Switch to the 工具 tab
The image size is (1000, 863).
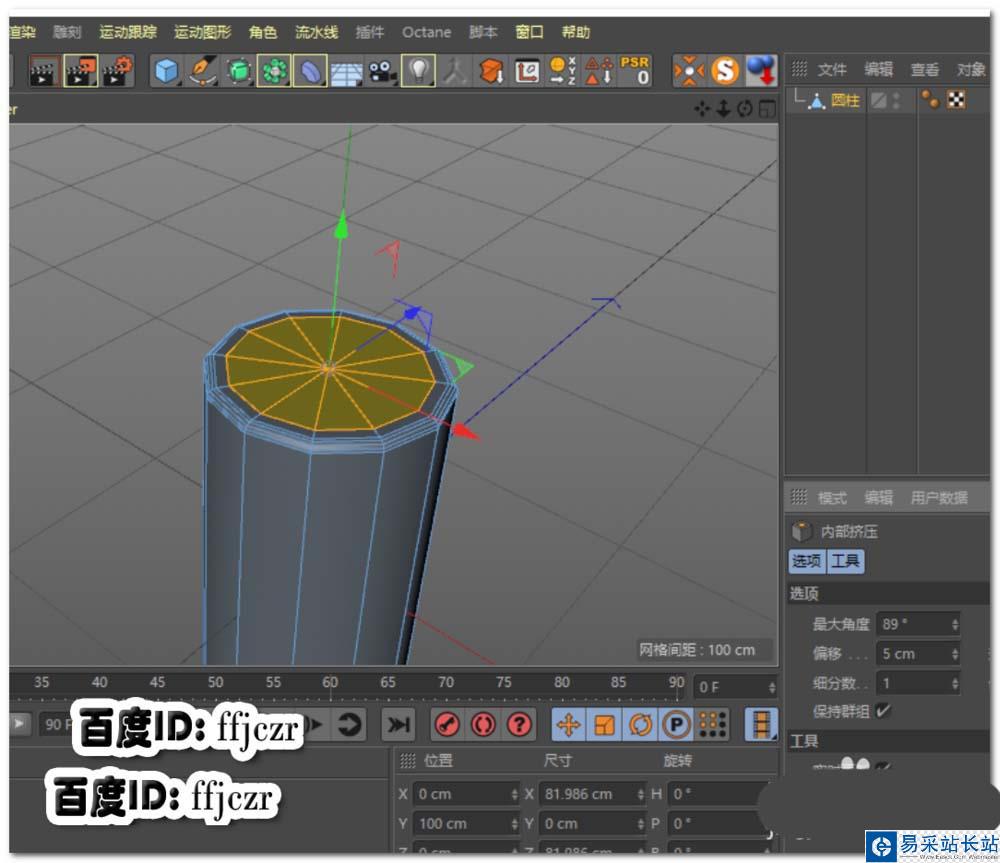(846, 561)
